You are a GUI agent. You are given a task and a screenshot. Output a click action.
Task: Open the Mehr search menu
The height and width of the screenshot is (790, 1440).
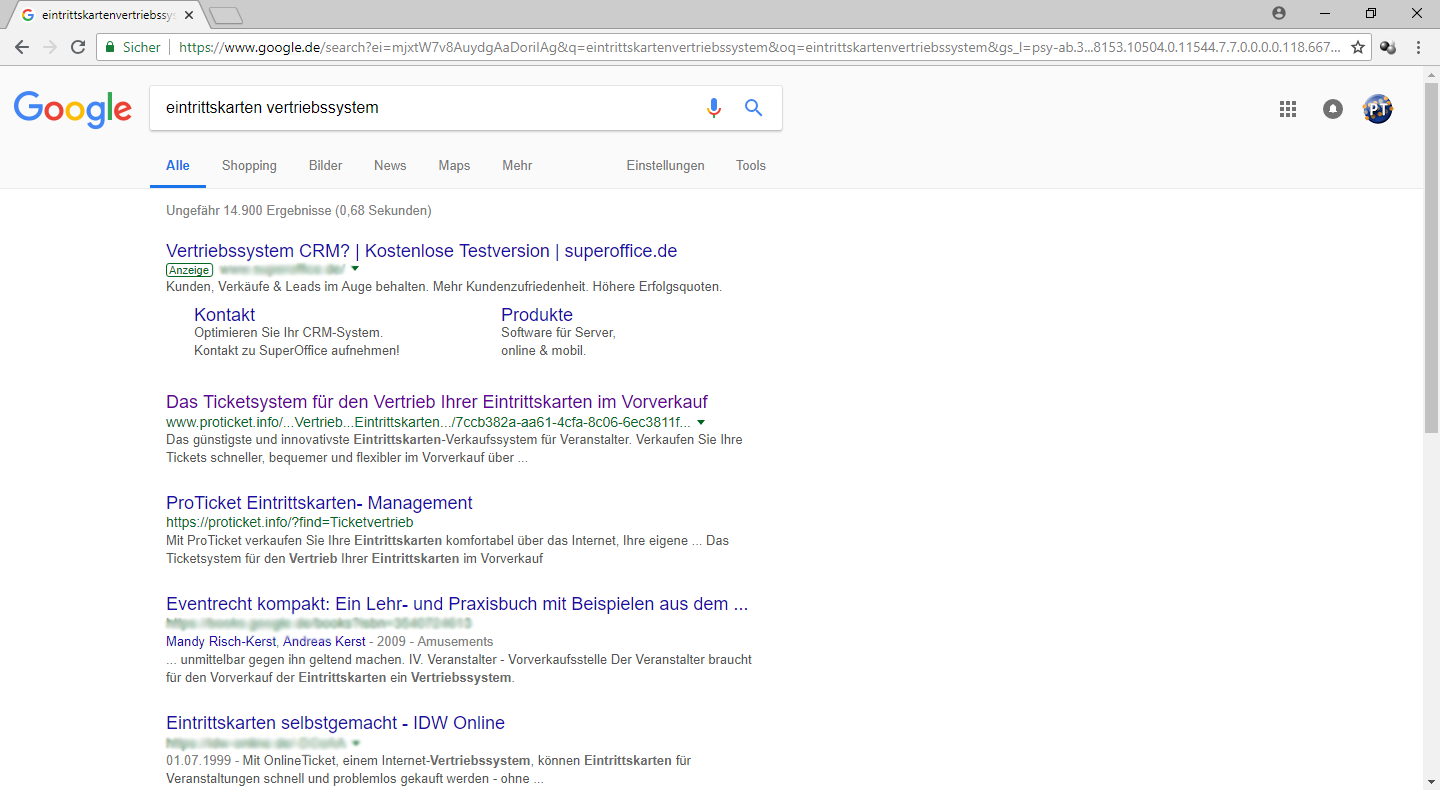[x=517, y=166]
